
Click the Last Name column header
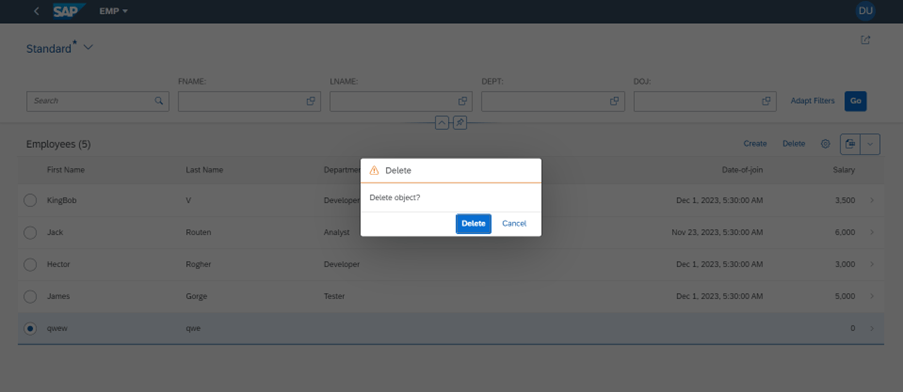coord(204,170)
